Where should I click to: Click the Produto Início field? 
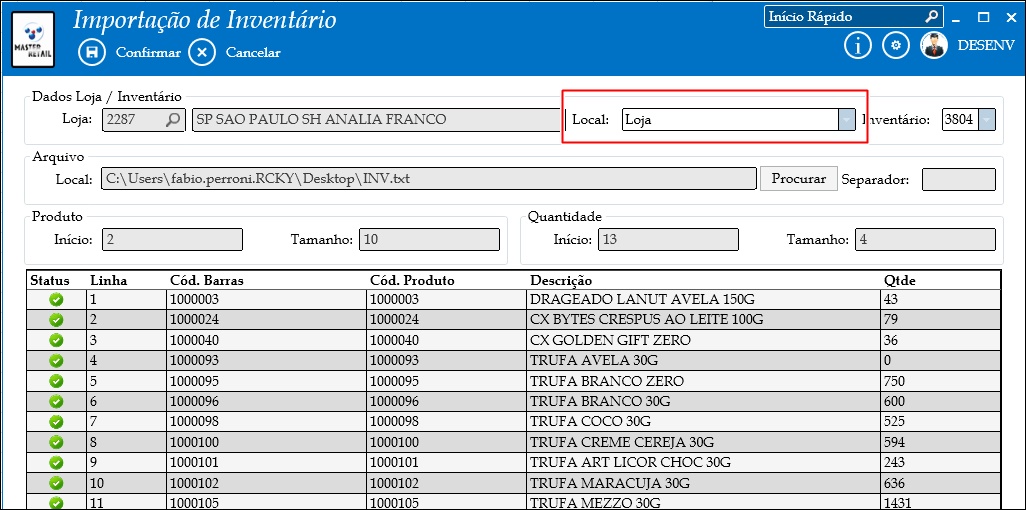click(172, 239)
